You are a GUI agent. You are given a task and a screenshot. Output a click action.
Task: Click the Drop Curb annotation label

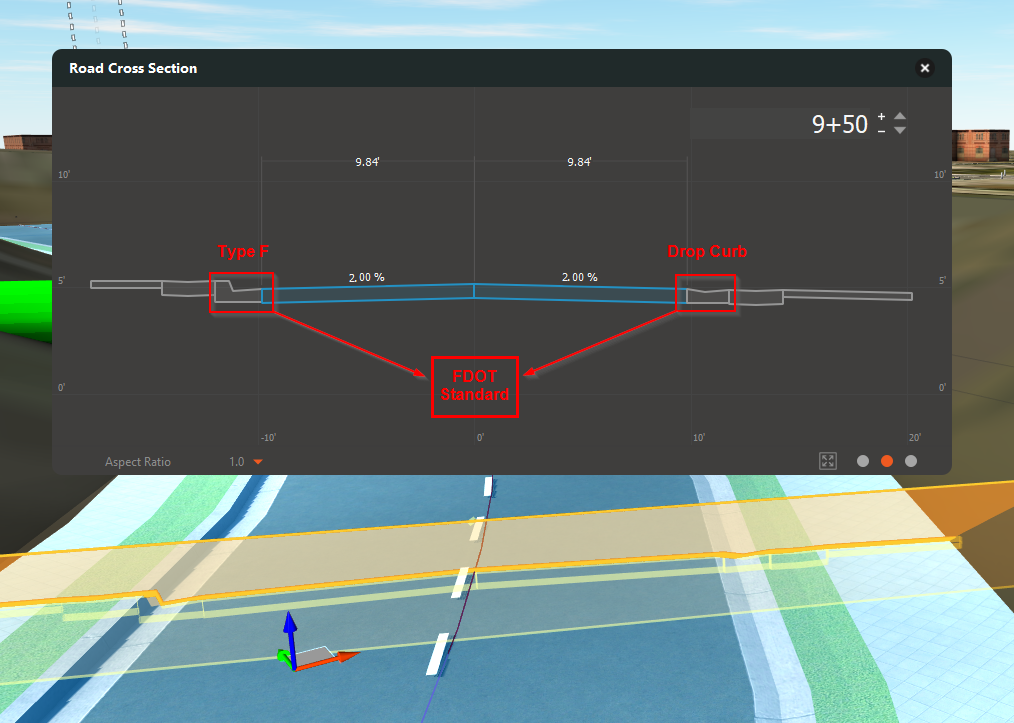coord(707,252)
